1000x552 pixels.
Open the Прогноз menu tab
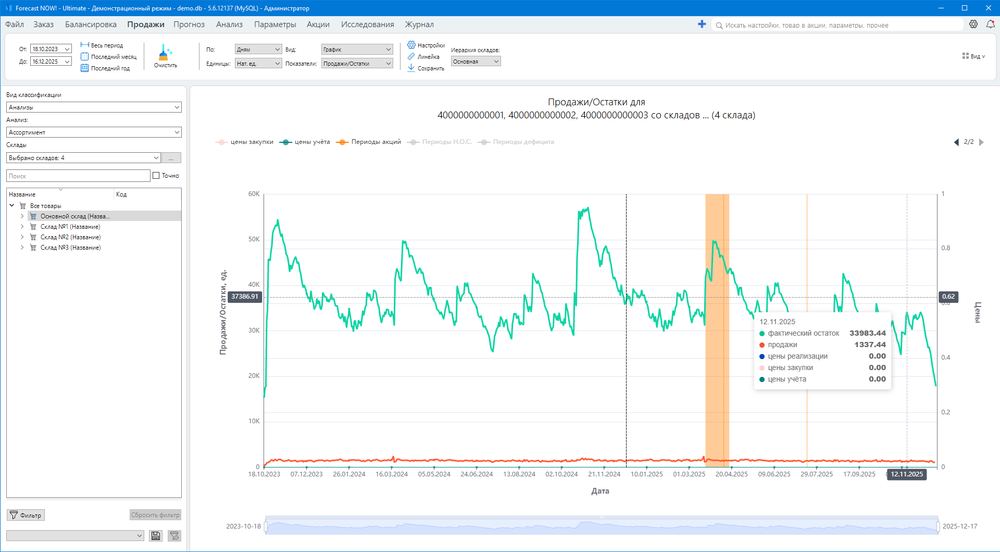[188, 23]
